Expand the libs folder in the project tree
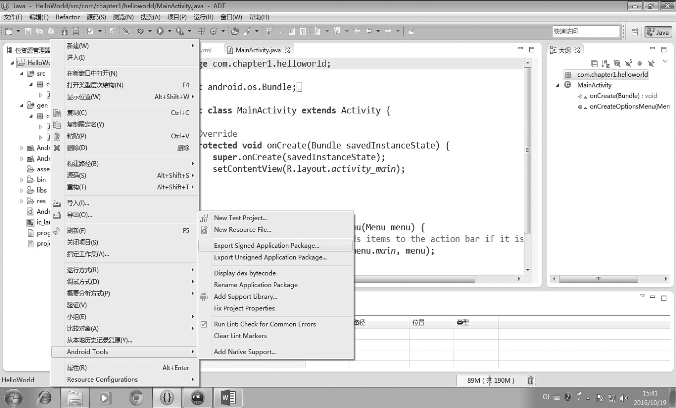 [22, 190]
